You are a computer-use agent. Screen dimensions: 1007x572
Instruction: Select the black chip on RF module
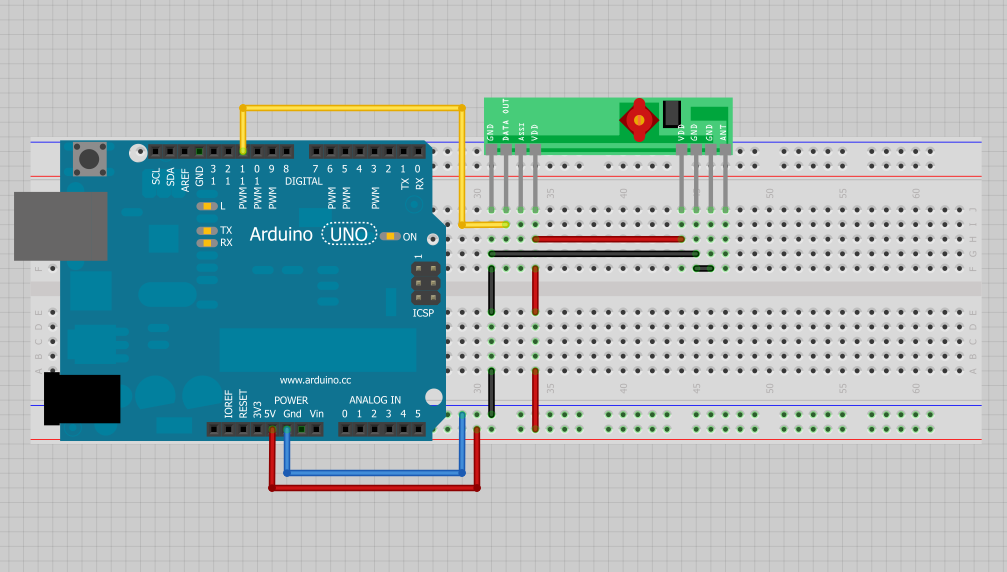point(672,114)
